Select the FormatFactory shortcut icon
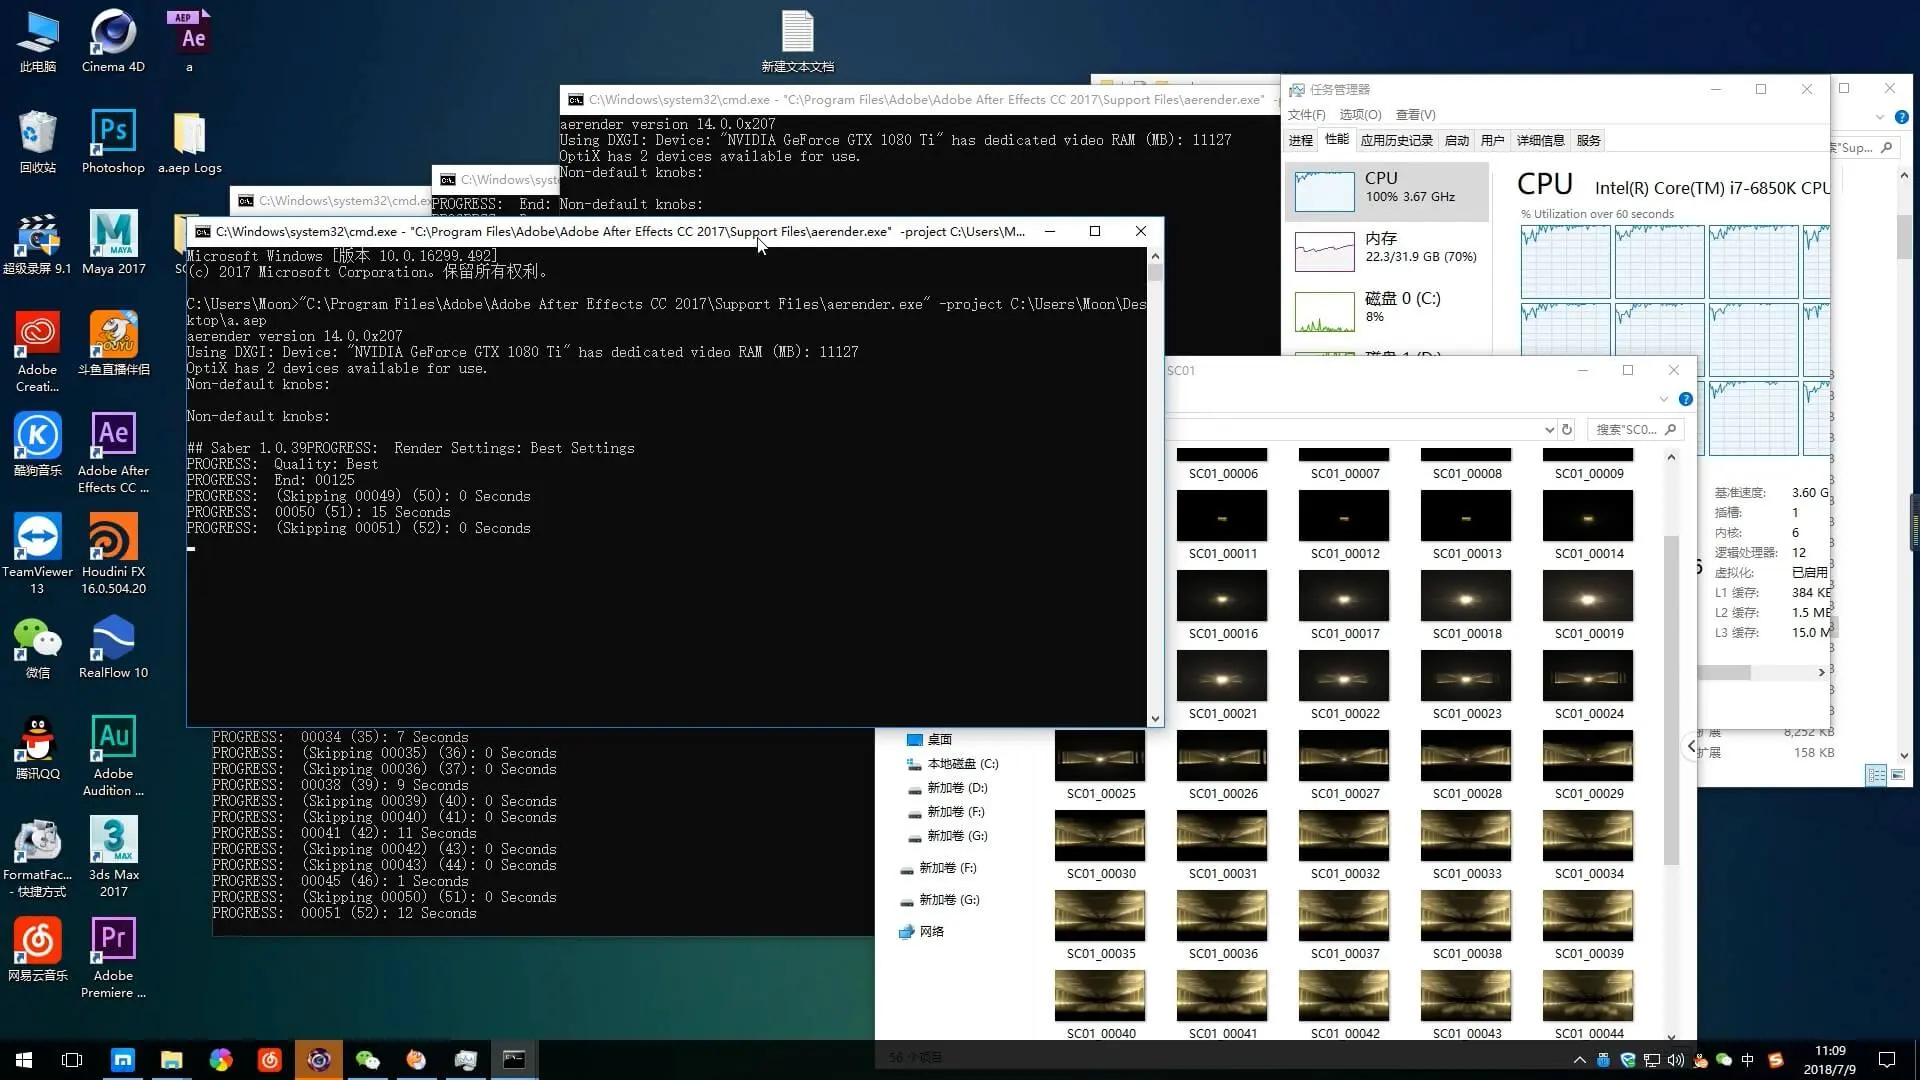This screenshot has height=1080, width=1920. [37, 857]
